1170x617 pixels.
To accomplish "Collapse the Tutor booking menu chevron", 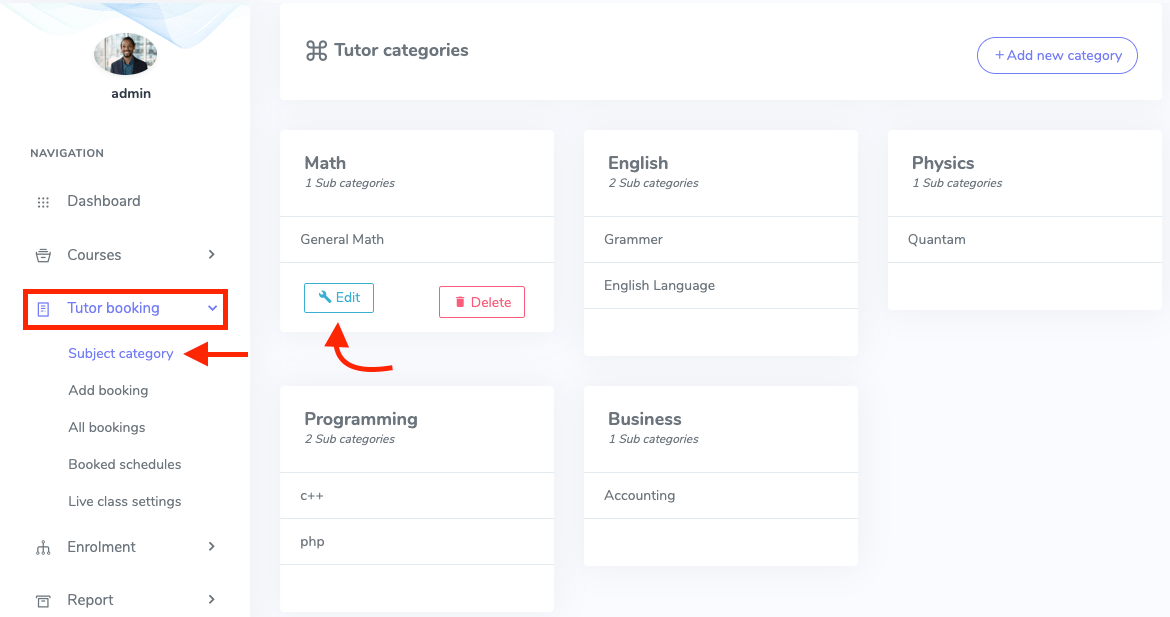I will pyautogui.click(x=211, y=309).
